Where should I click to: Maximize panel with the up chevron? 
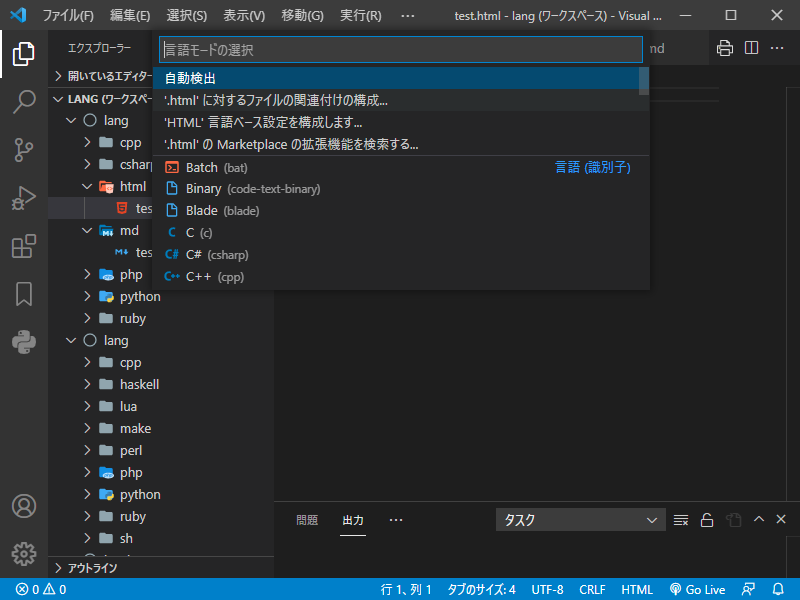click(x=759, y=519)
